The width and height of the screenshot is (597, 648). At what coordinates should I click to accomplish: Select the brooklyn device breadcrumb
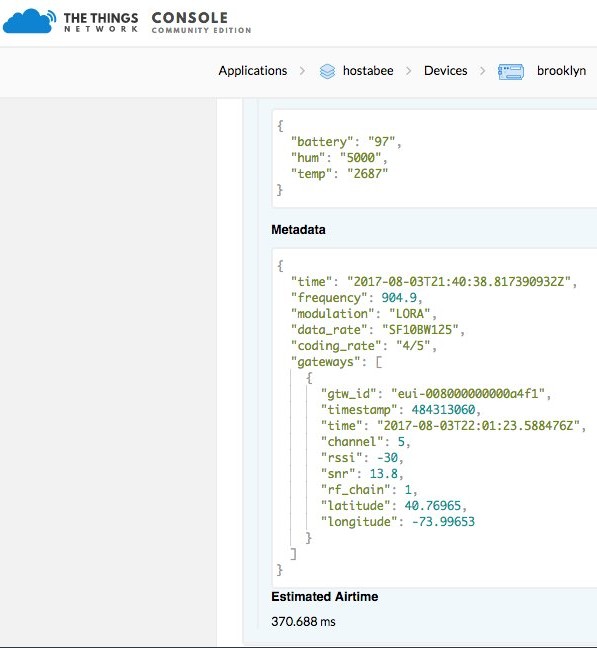point(561,71)
